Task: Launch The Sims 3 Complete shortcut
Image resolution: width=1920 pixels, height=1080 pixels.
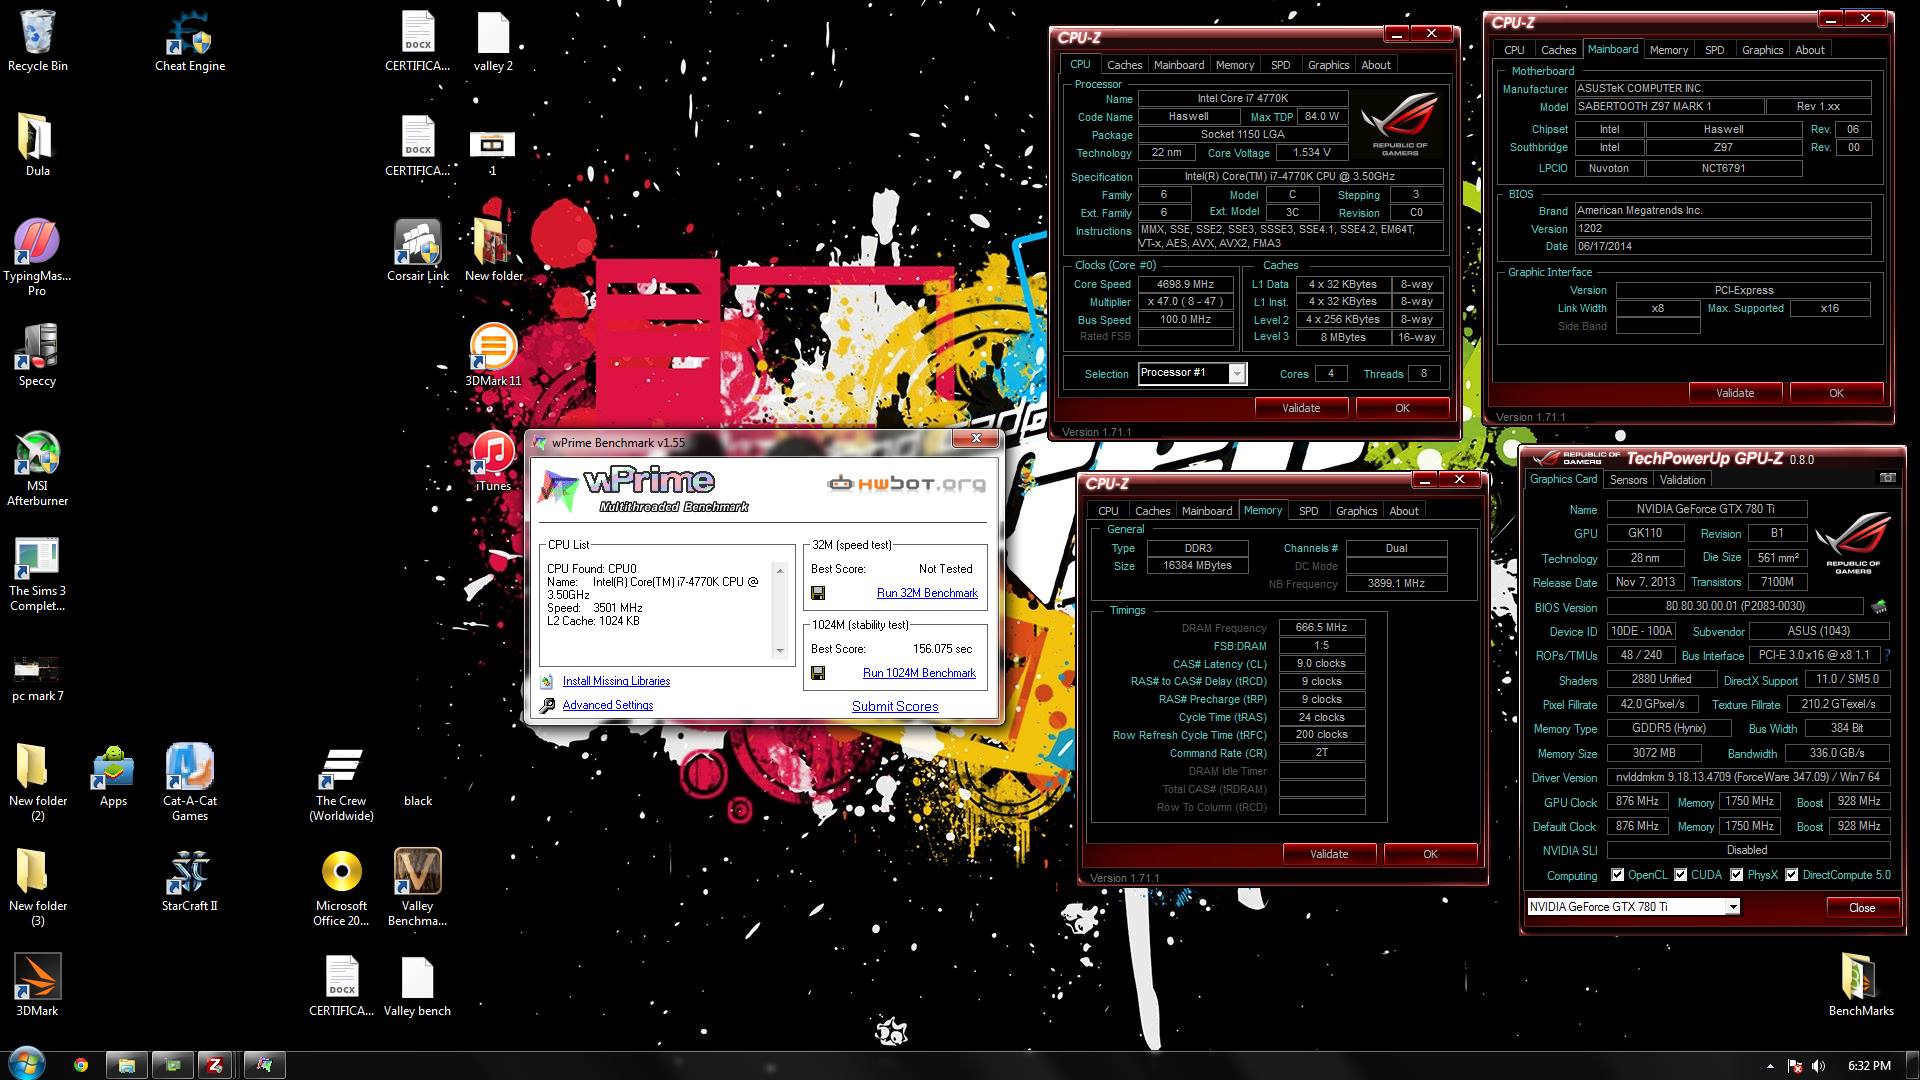Action: pos(37,573)
